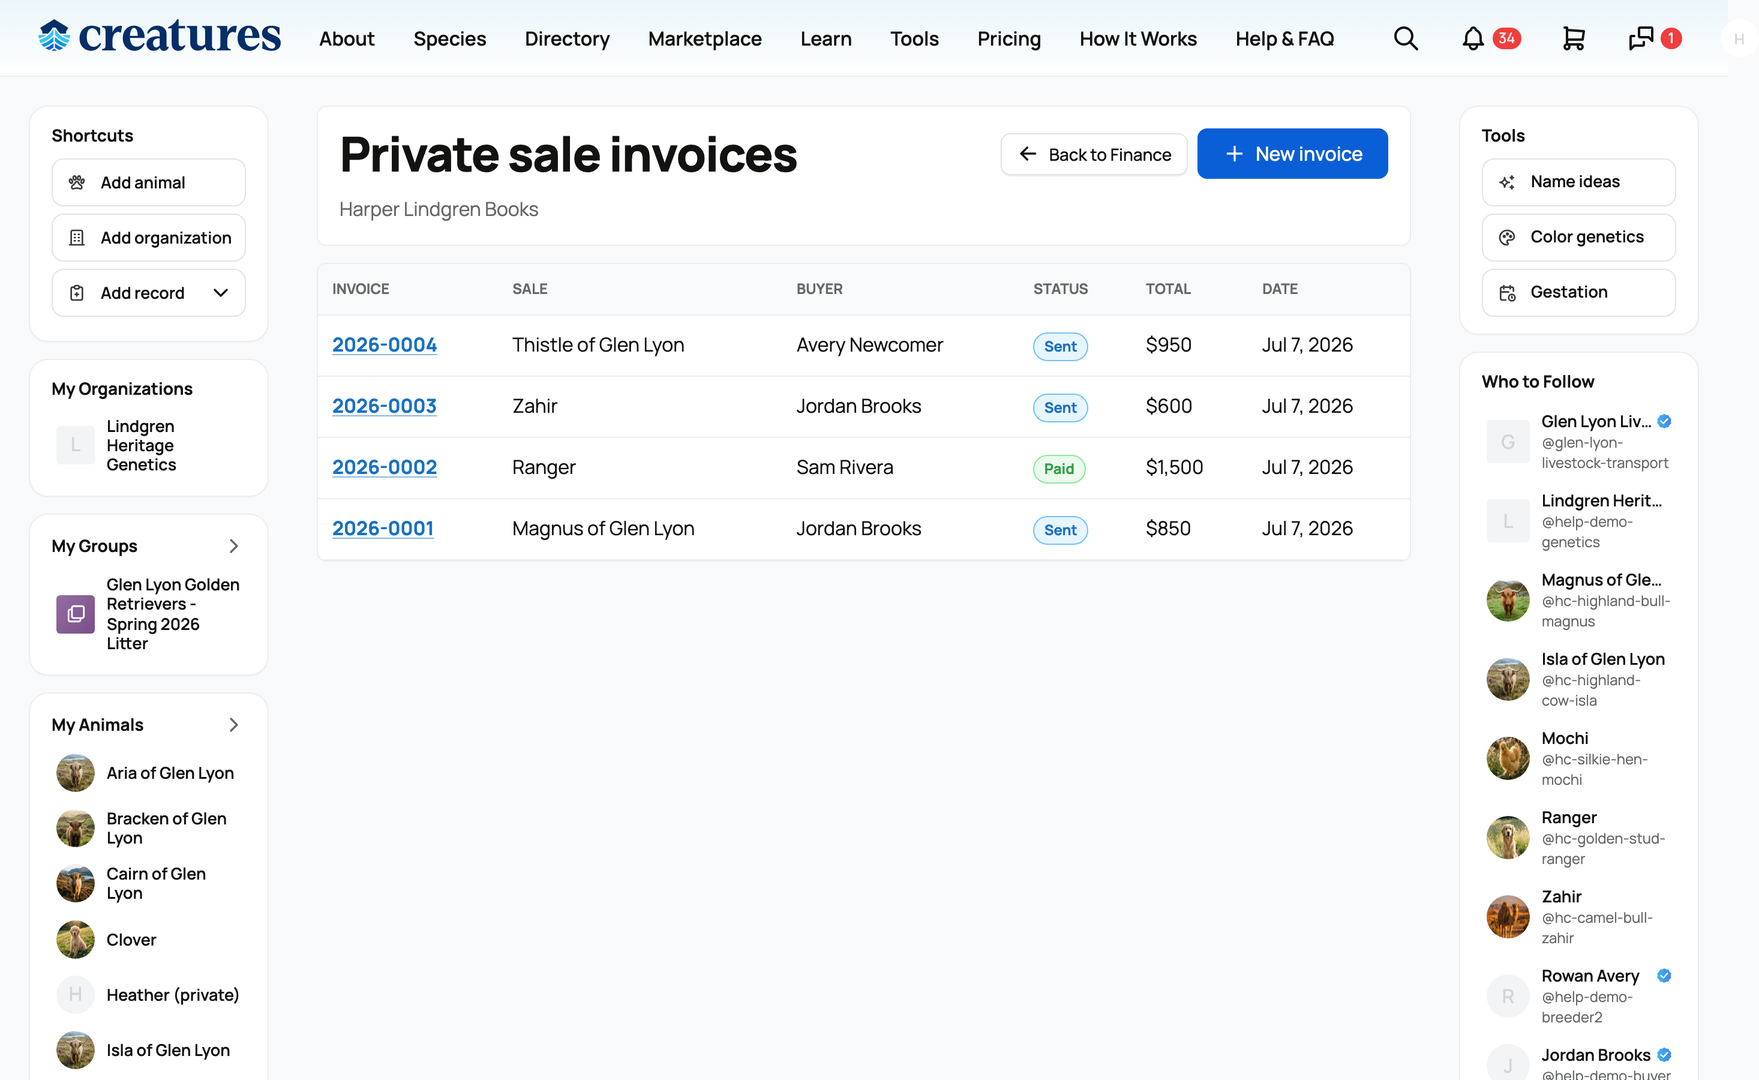
Task: Open the About menu
Action: (347, 39)
